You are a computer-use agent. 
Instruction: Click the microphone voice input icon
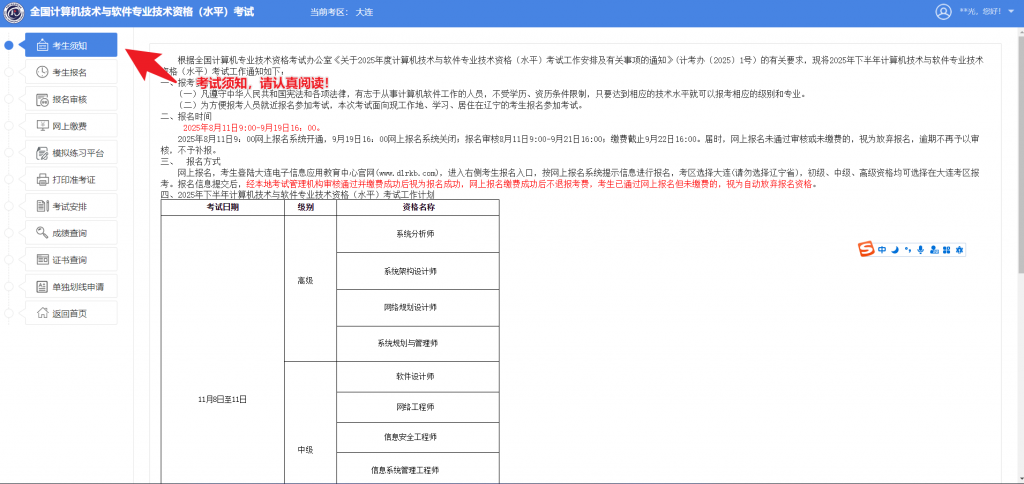coord(920,250)
